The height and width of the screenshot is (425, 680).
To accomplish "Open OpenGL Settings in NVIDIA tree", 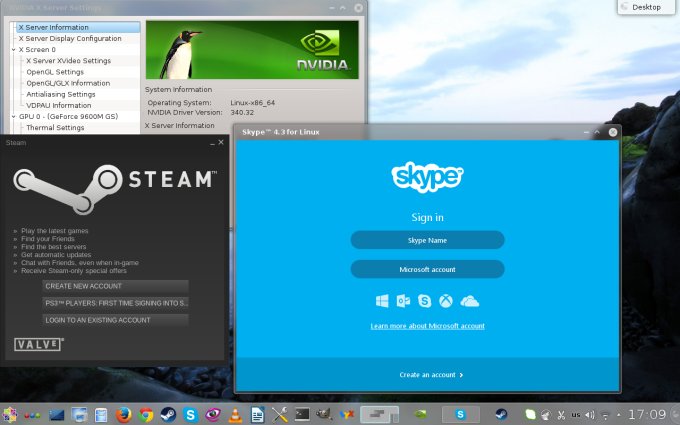I will tap(55, 72).
